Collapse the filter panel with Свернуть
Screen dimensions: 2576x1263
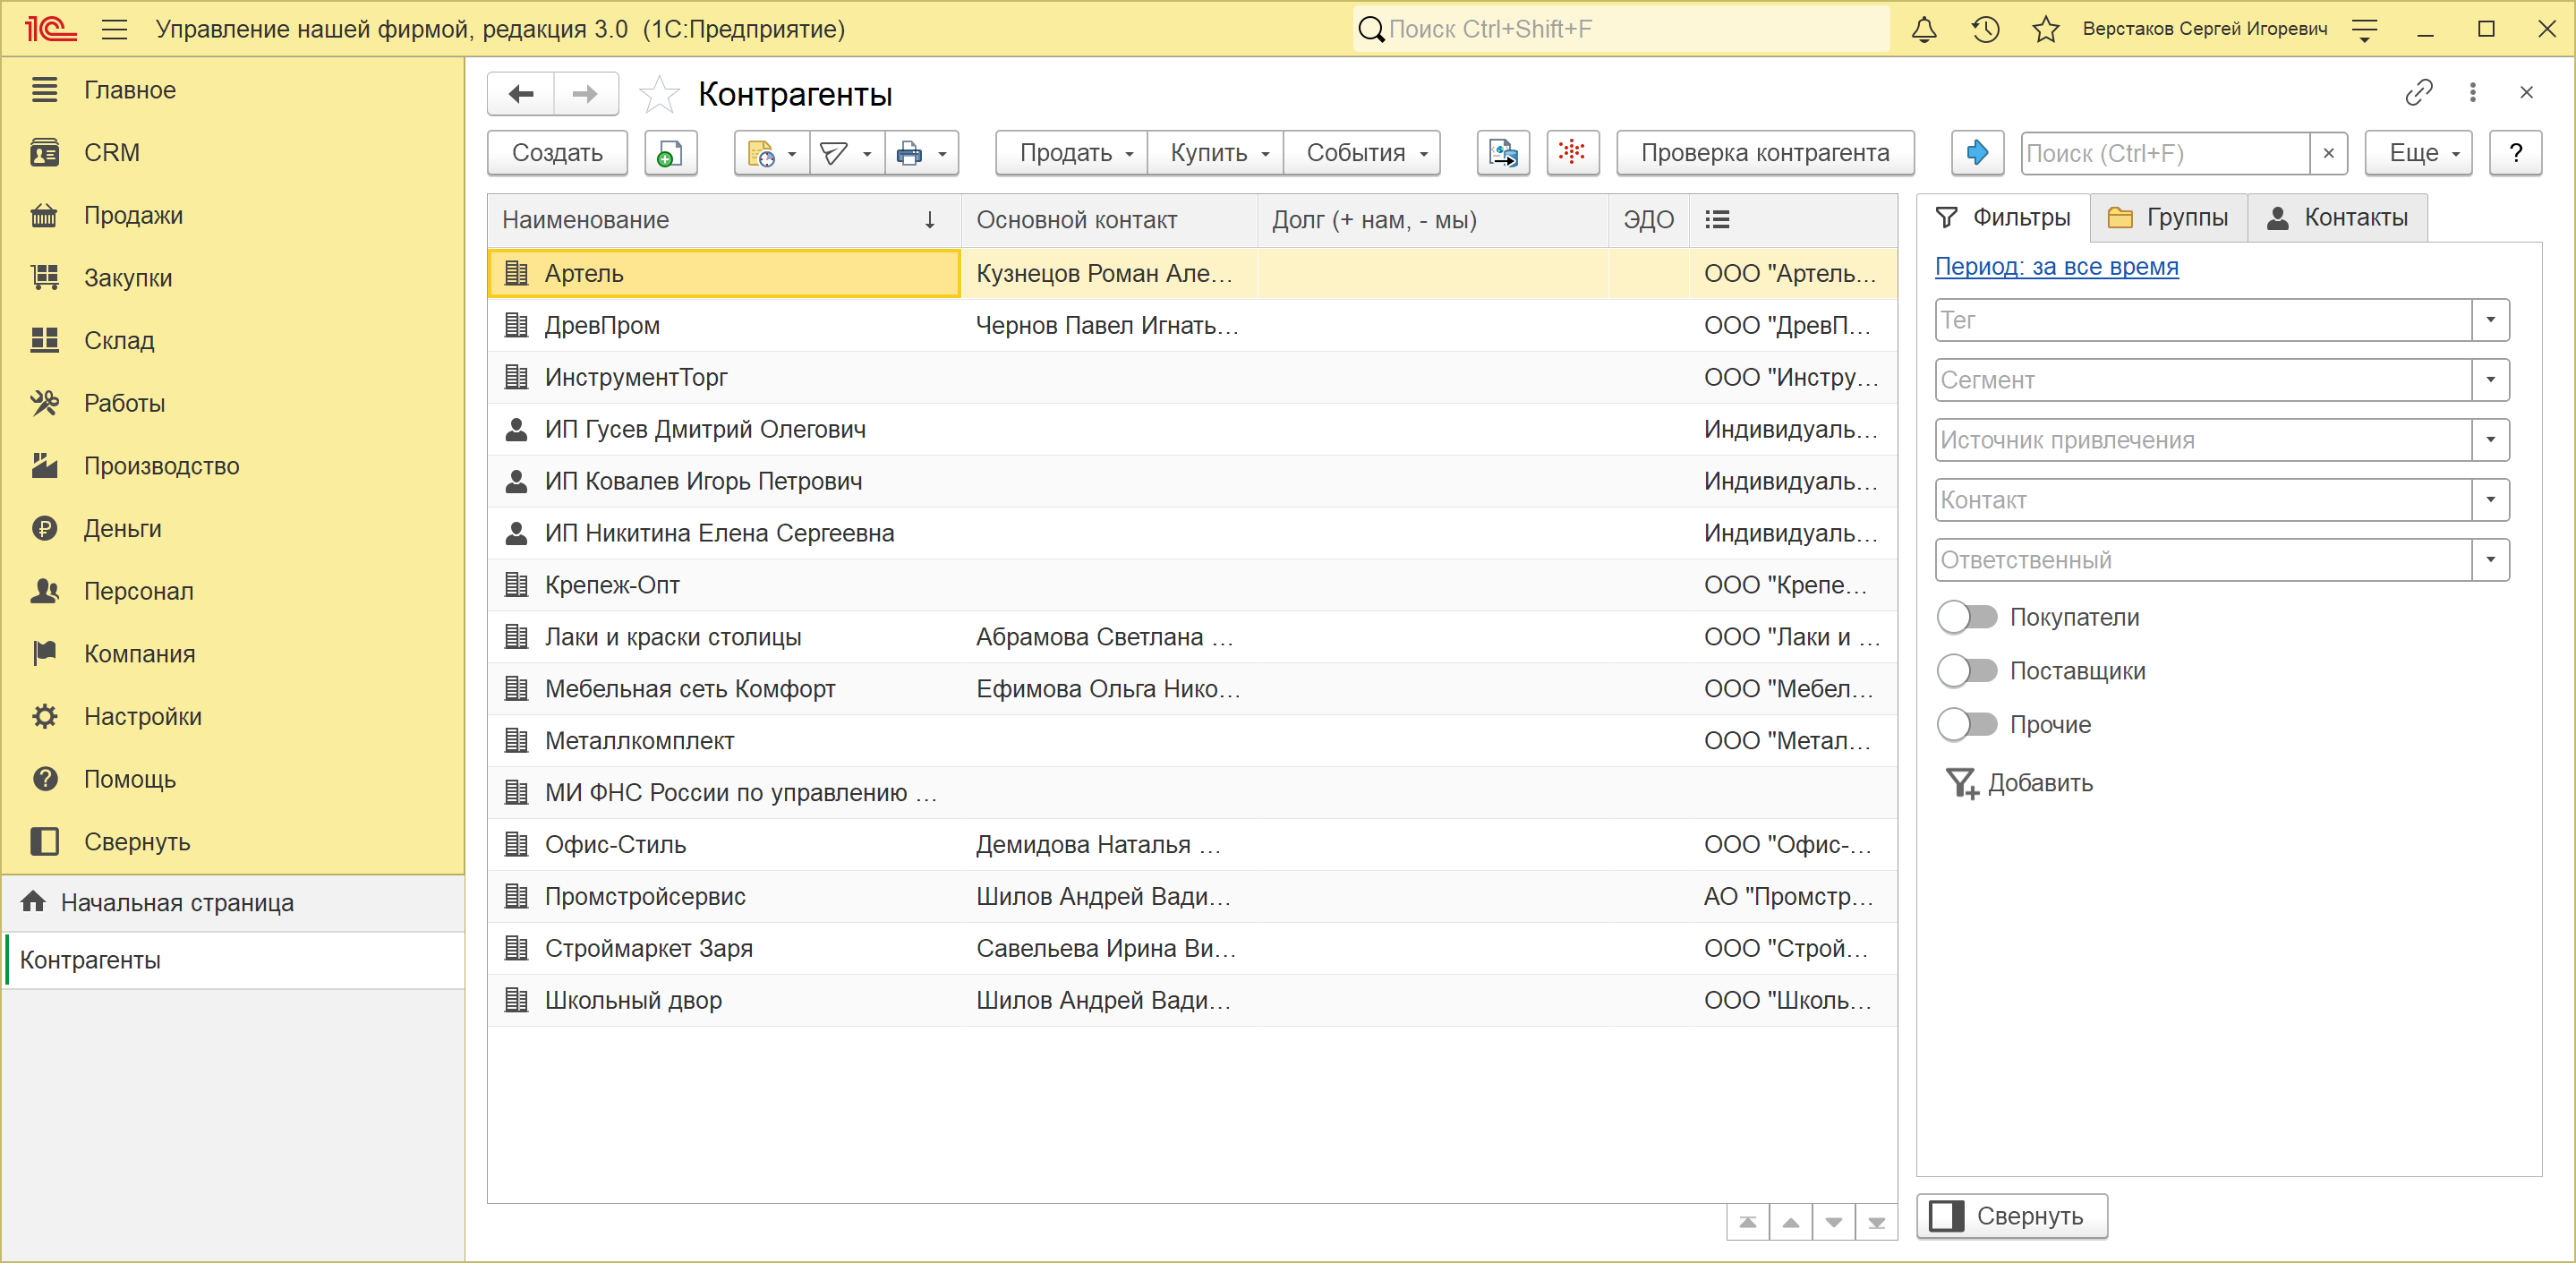pos(2011,1216)
